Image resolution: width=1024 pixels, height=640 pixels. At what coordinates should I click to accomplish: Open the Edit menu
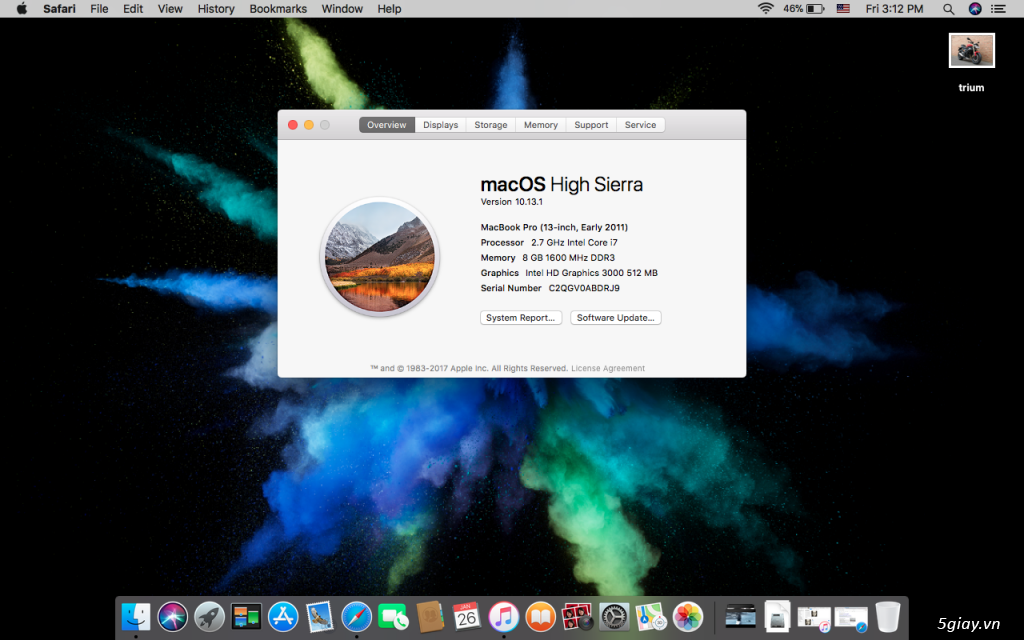133,8
